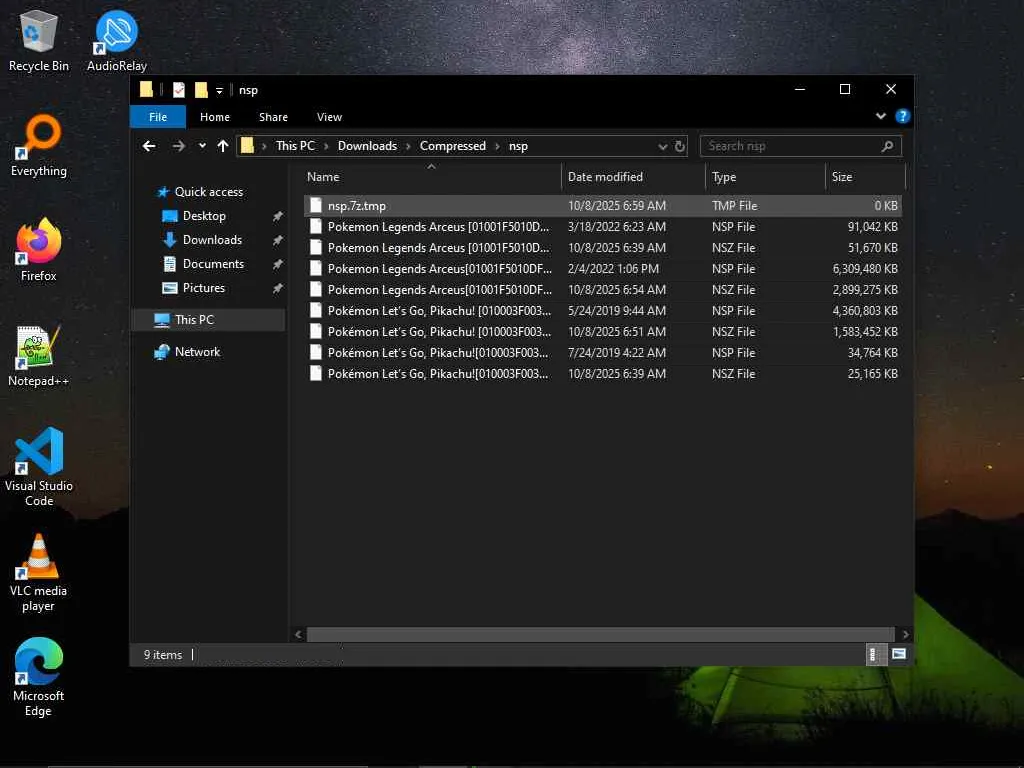Viewport: 1024px width, 768px height.
Task: Open VLC media player desktop shortcut
Action: pos(39,572)
